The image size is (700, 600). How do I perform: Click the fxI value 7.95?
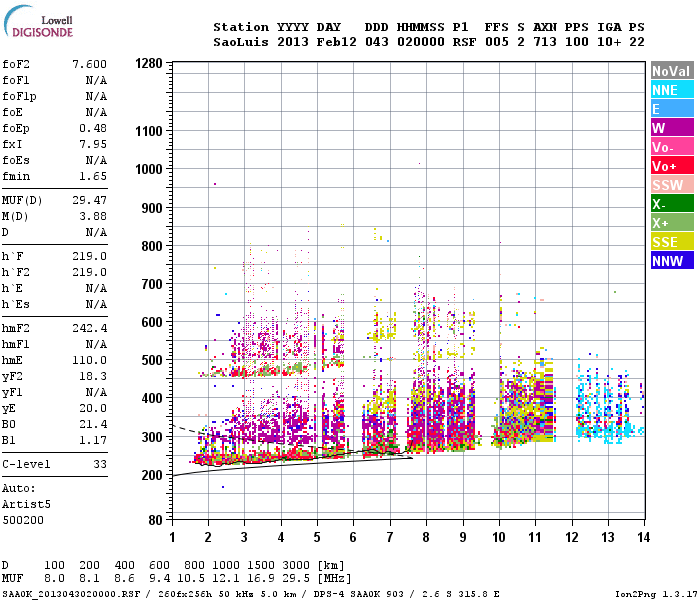pyautogui.click(x=93, y=144)
